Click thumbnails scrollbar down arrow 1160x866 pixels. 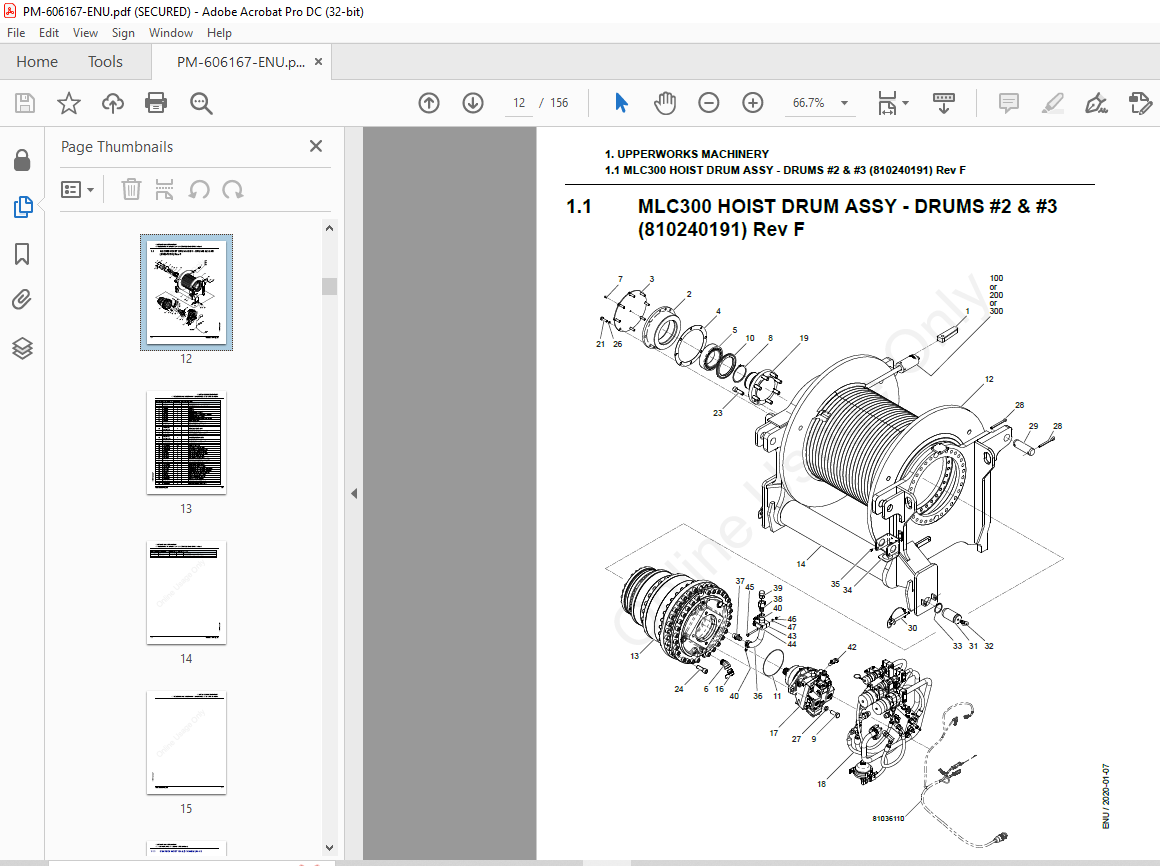coord(329,848)
